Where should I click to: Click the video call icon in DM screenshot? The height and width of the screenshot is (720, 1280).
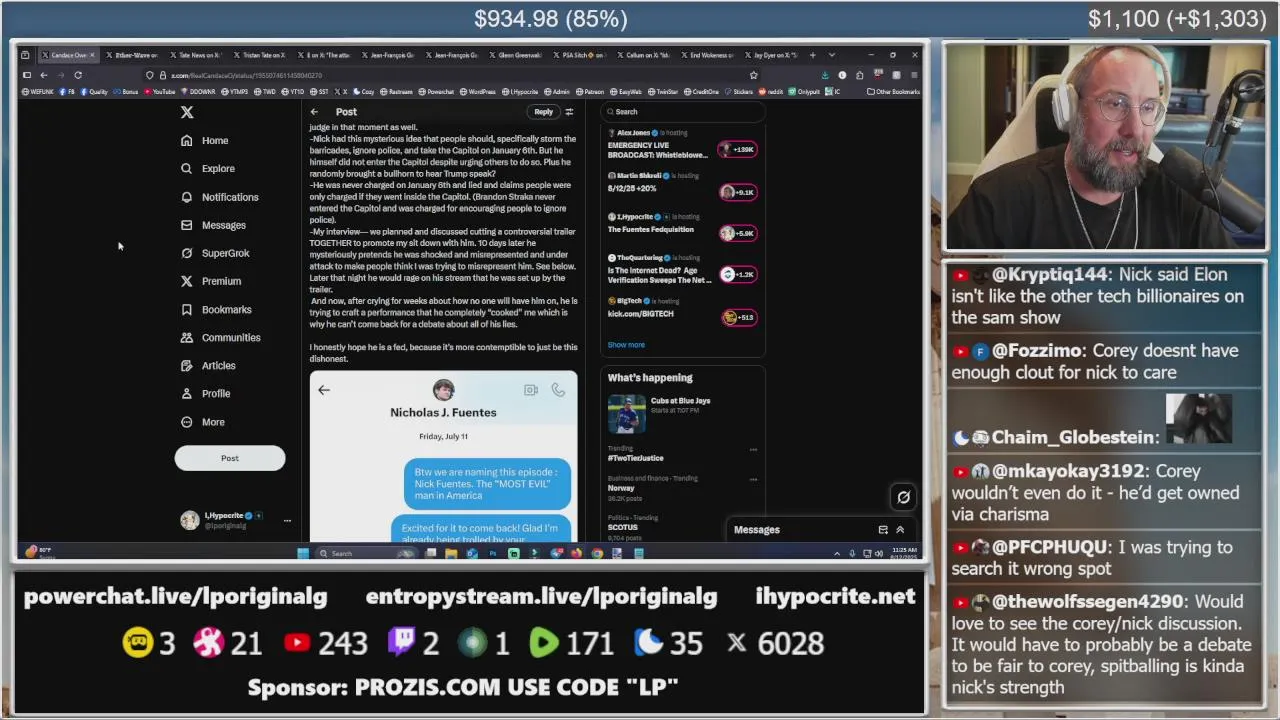(x=531, y=390)
